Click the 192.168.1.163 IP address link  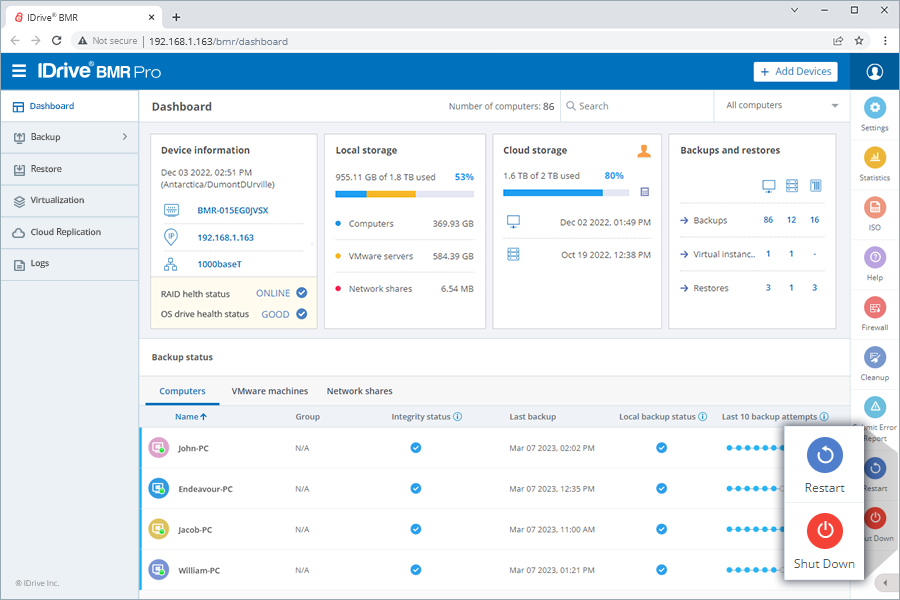(x=226, y=237)
